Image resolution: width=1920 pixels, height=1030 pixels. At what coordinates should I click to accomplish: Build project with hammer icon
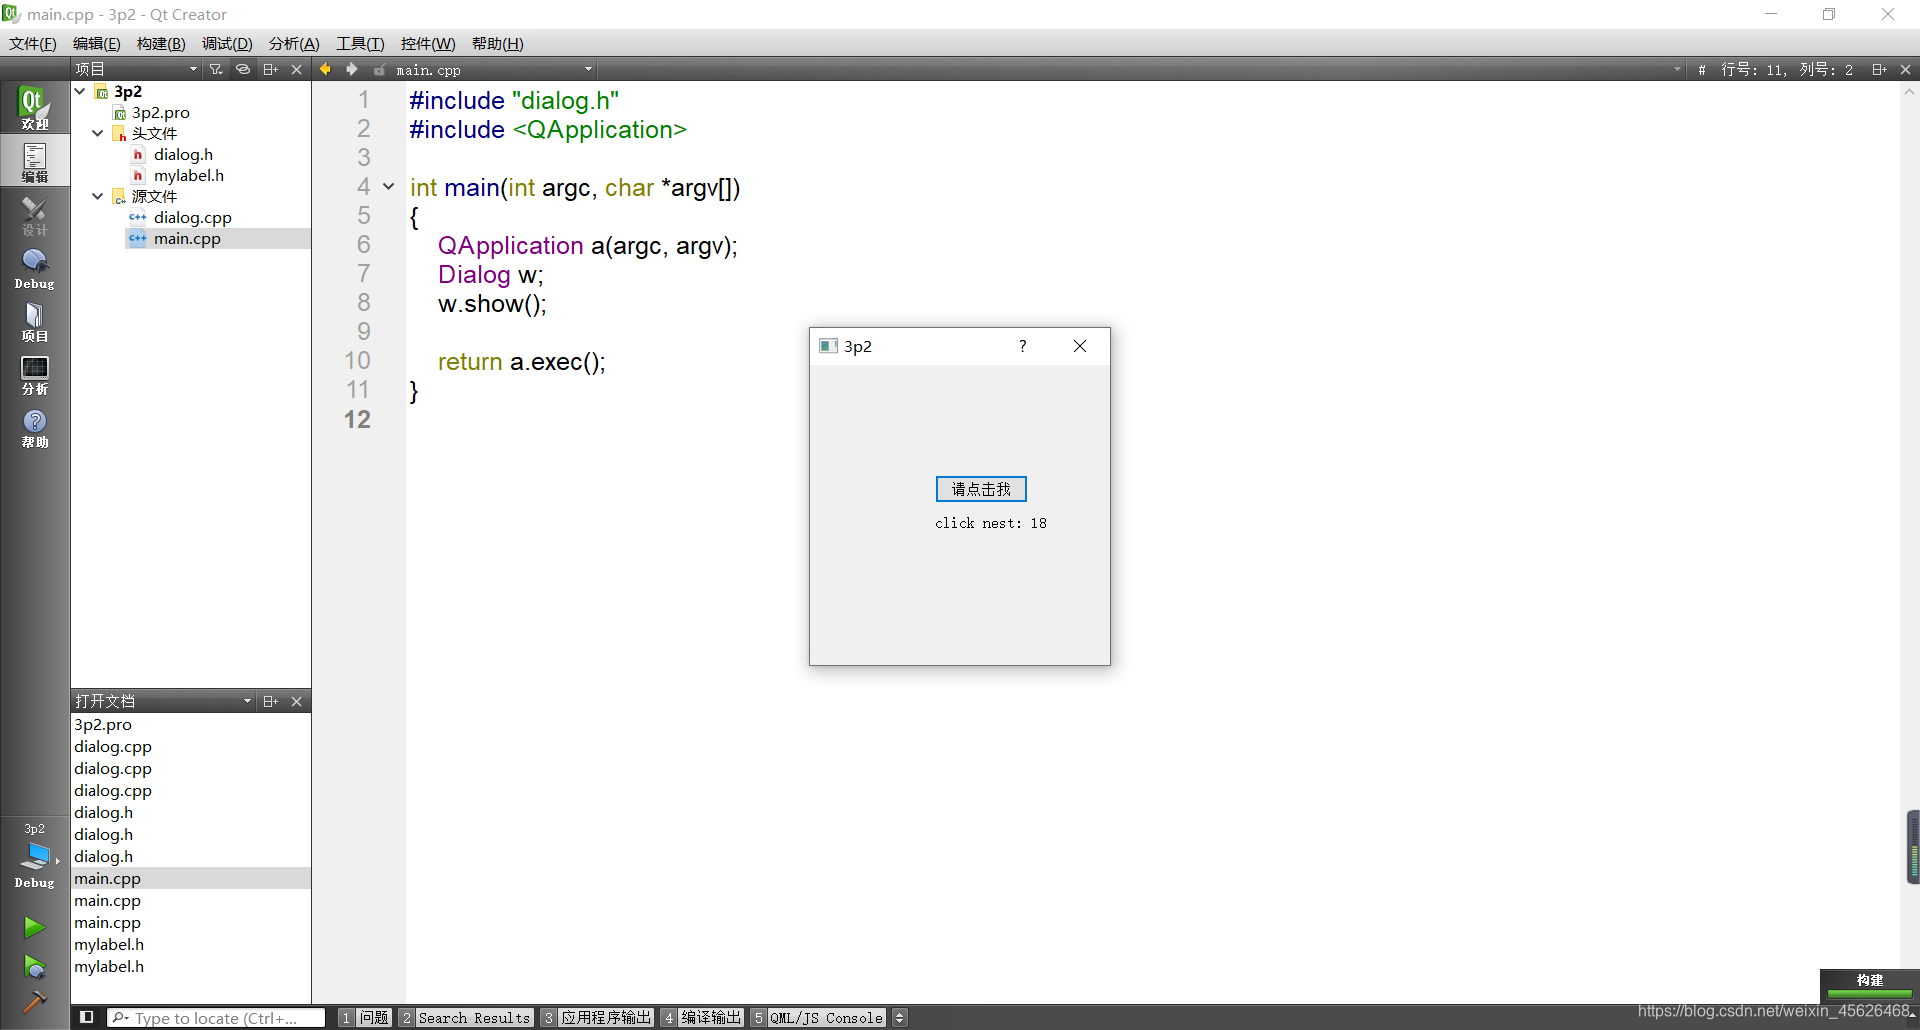pos(34,1001)
